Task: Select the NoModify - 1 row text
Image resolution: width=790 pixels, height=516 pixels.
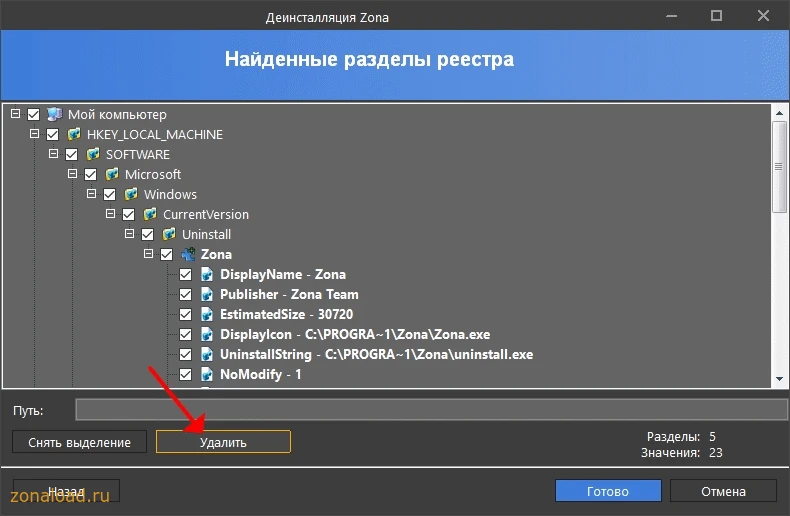Action: 260,374
